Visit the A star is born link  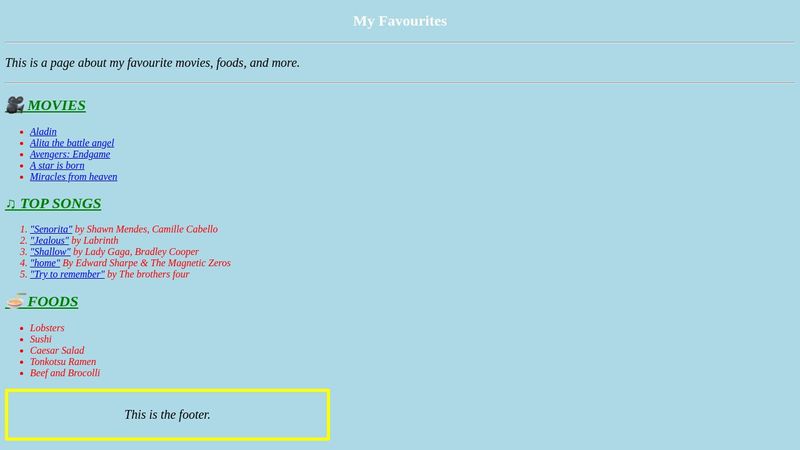(57, 165)
